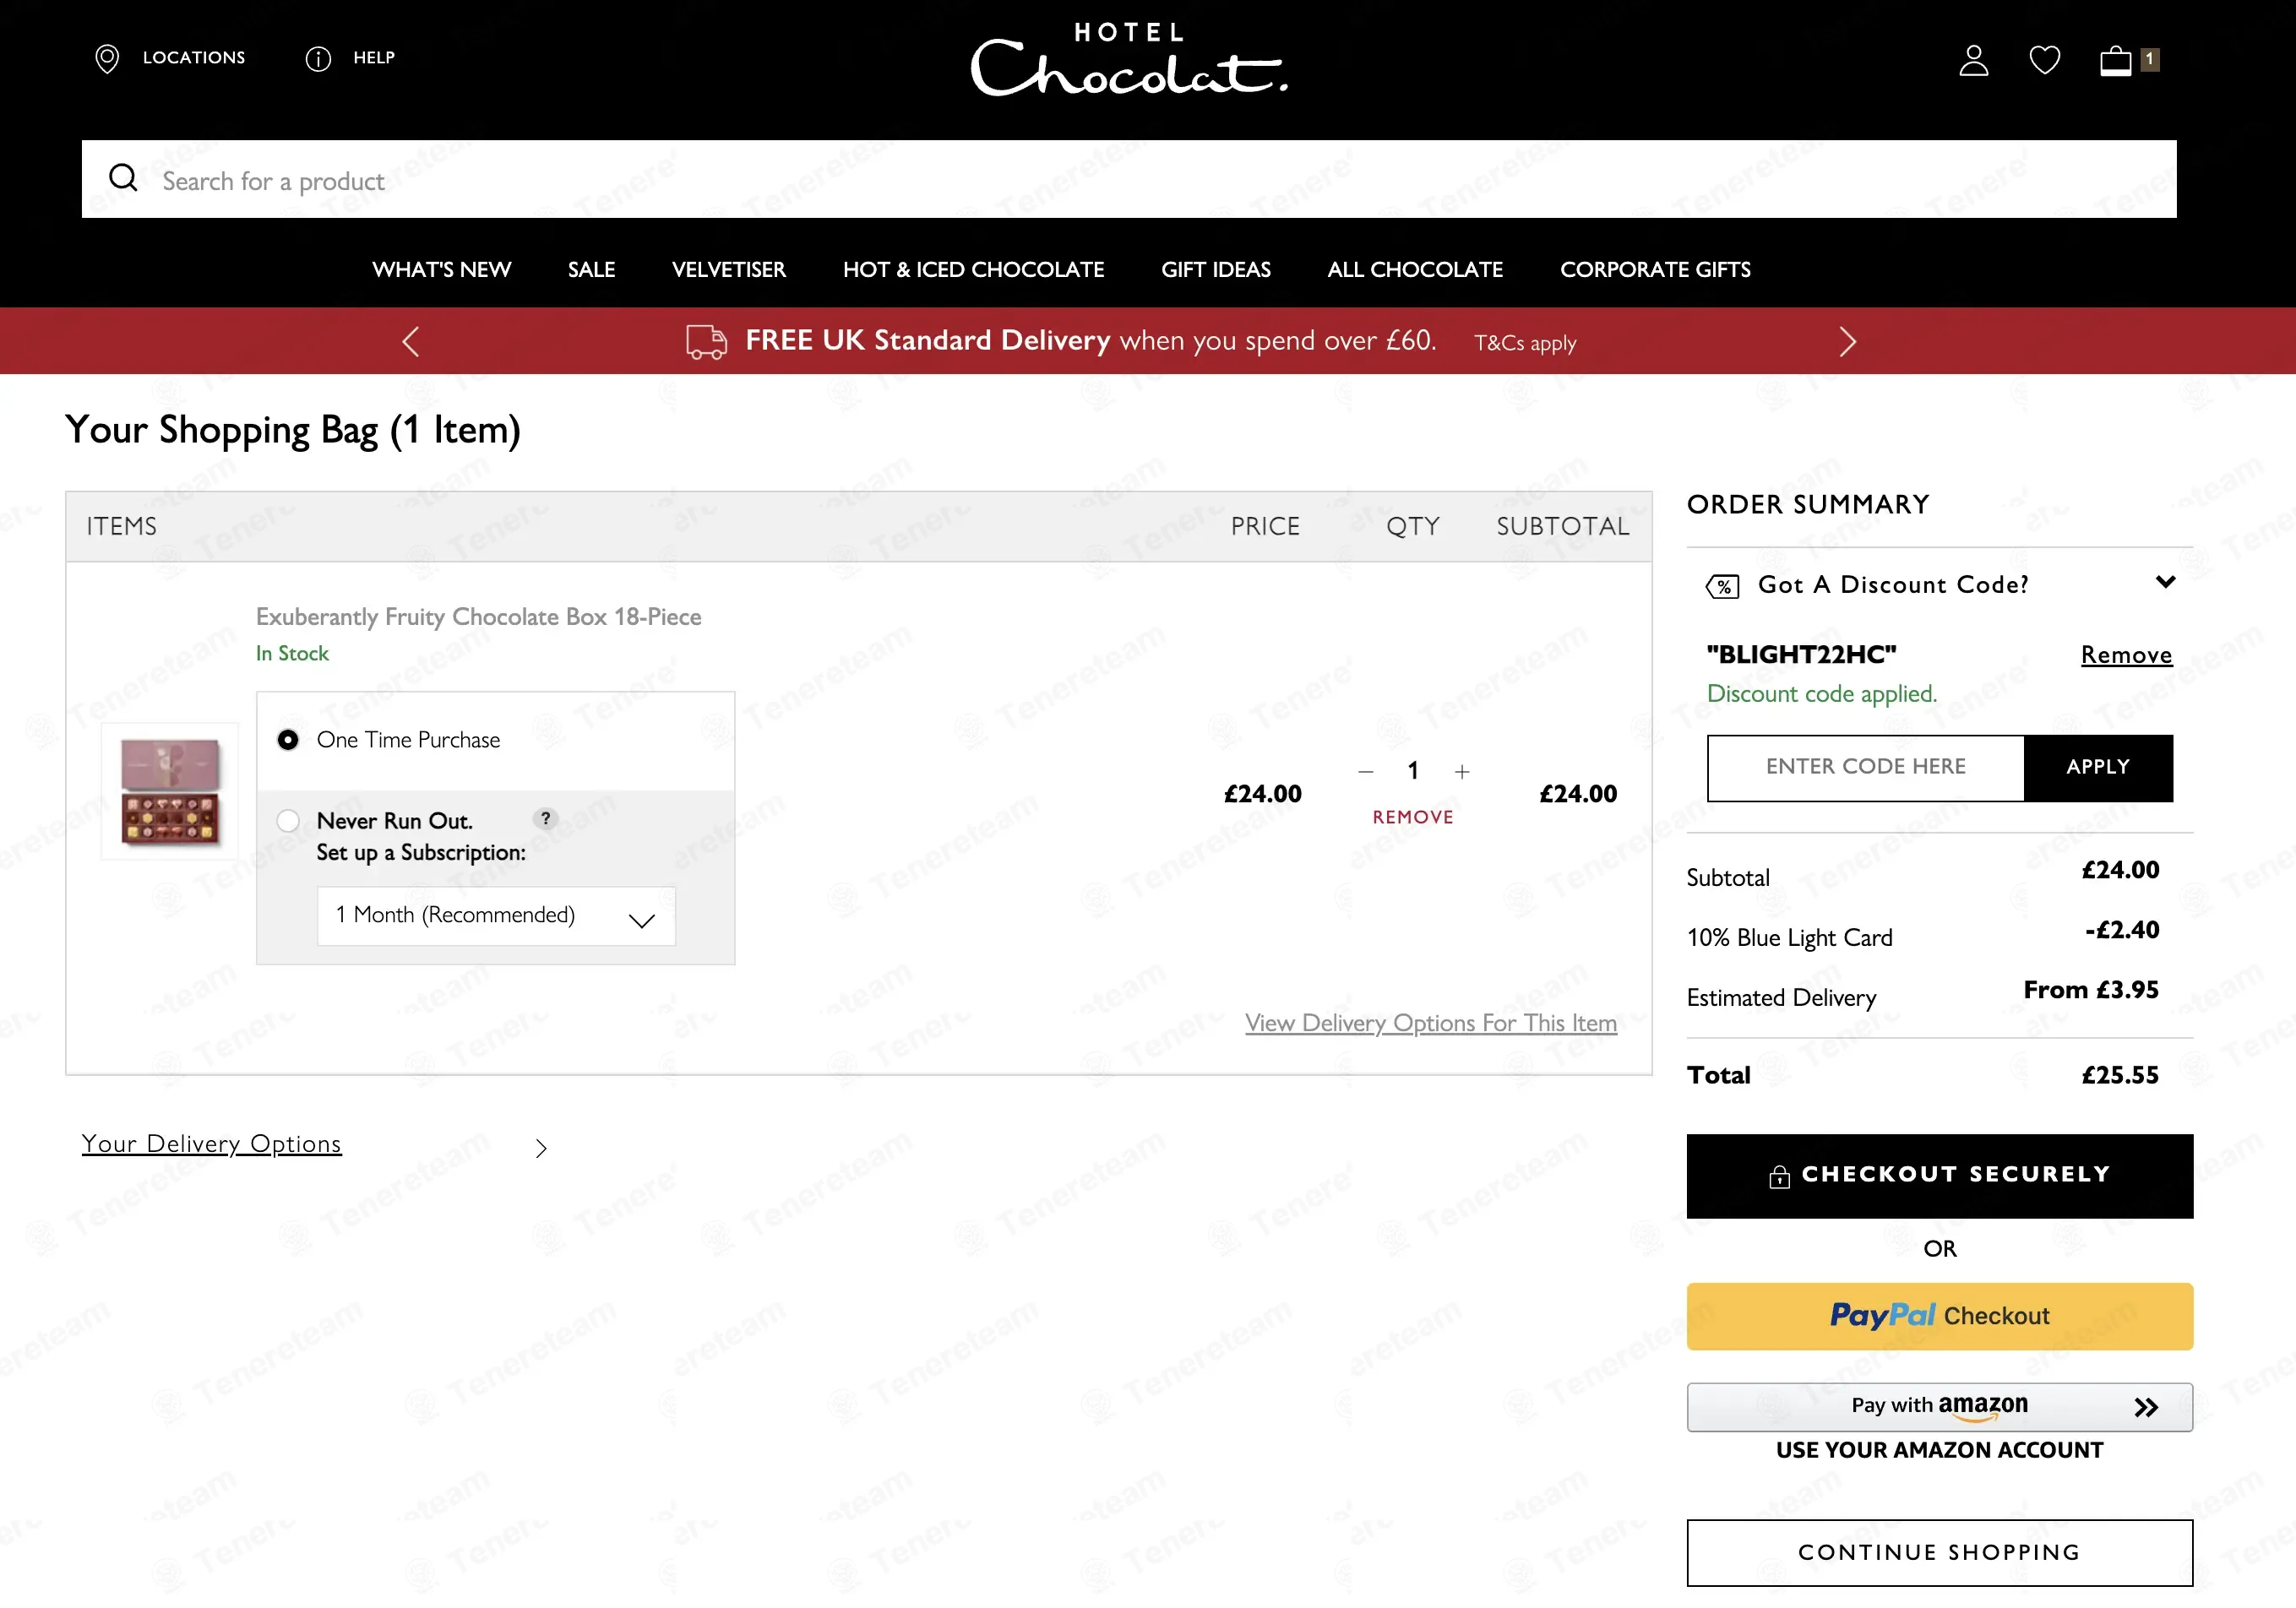Open the account profile icon
Screen dimensions: 2296x1608
(x=1973, y=60)
